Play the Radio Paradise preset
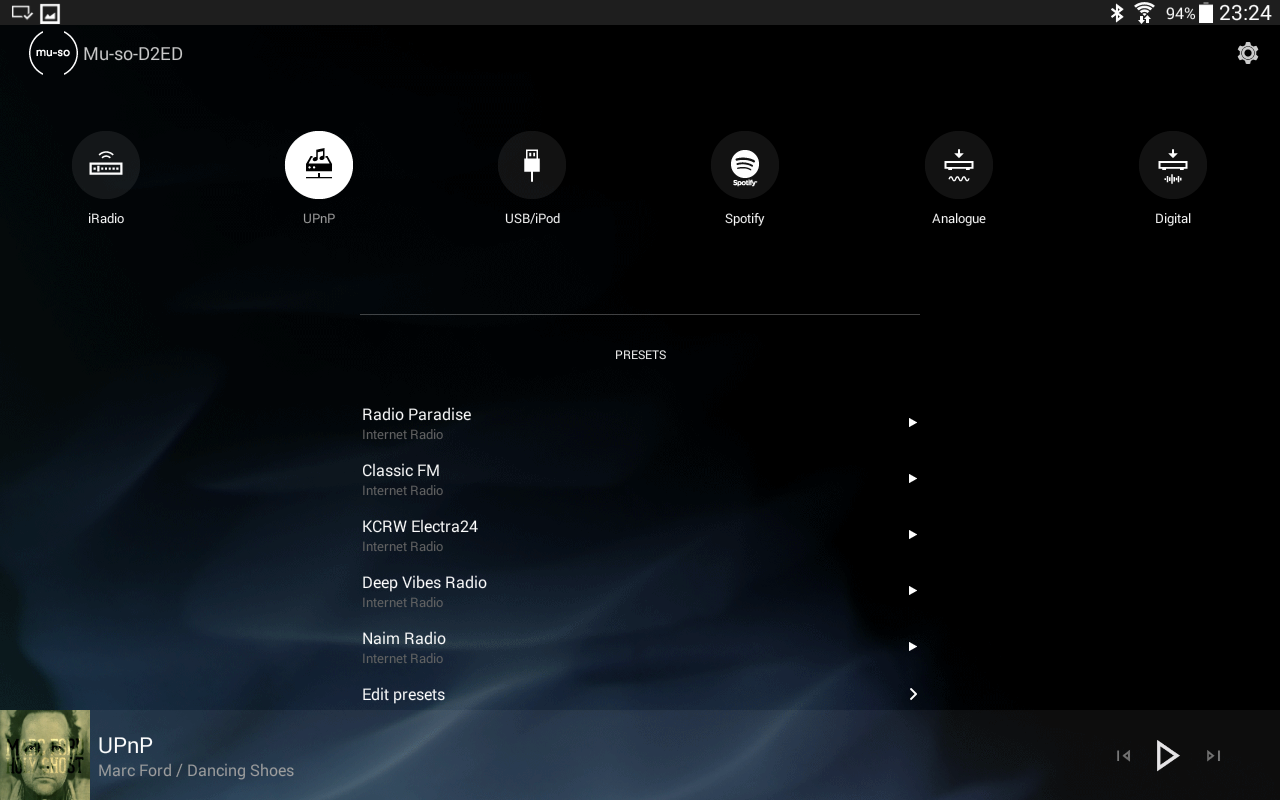1280x800 pixels. click(x=912, y=422)
